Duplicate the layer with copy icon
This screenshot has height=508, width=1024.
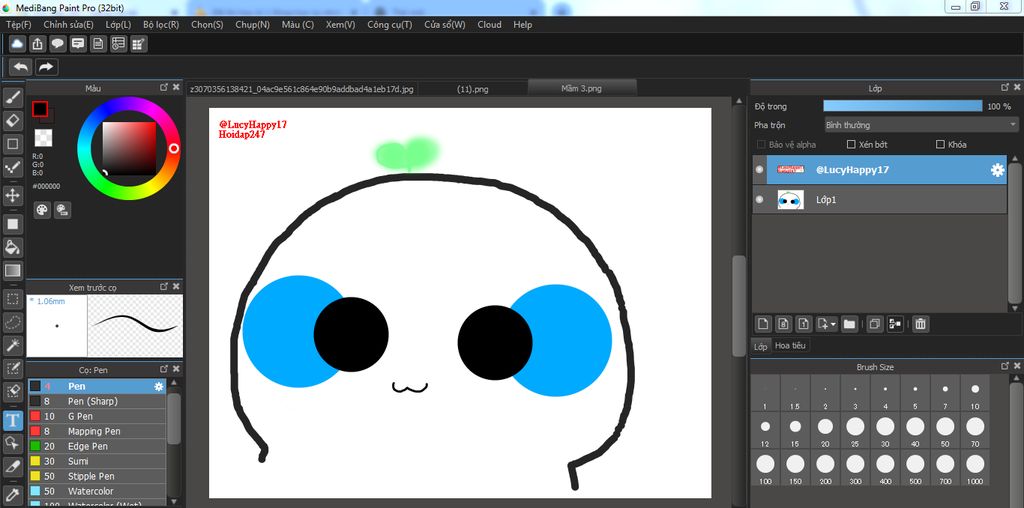point(874,323)
